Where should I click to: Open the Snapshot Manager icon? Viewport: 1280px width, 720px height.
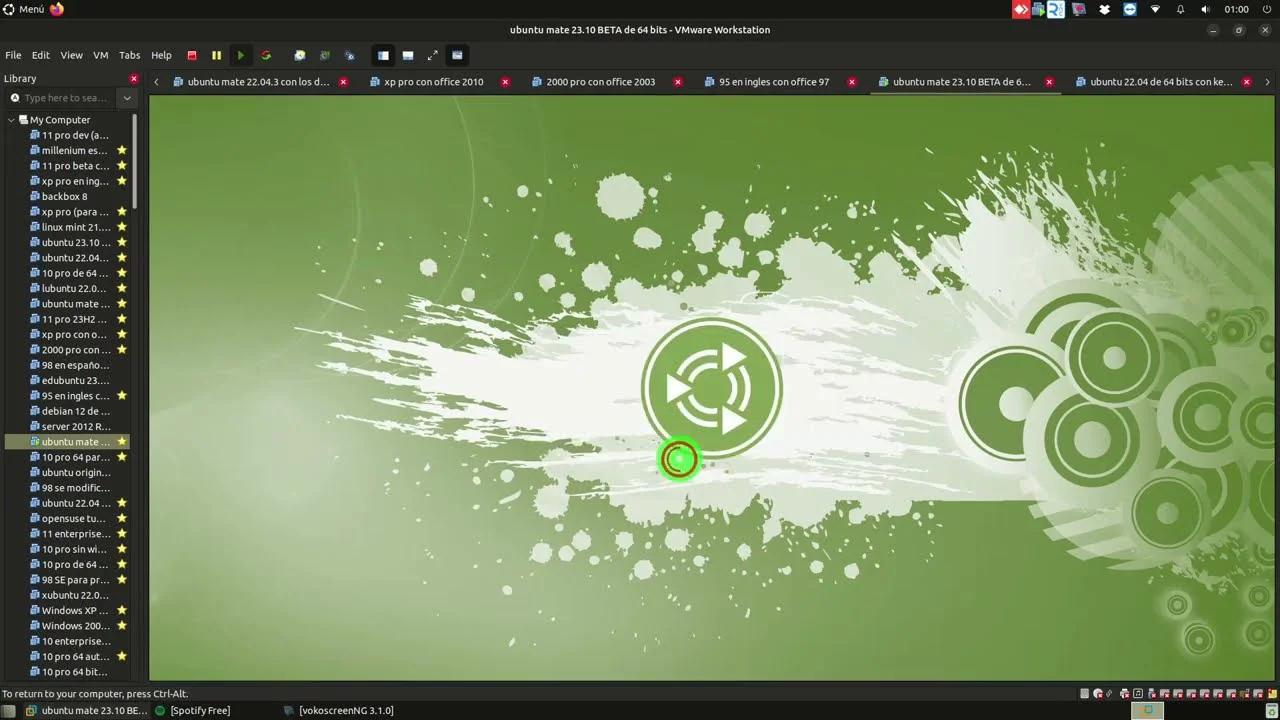point(351,56)
